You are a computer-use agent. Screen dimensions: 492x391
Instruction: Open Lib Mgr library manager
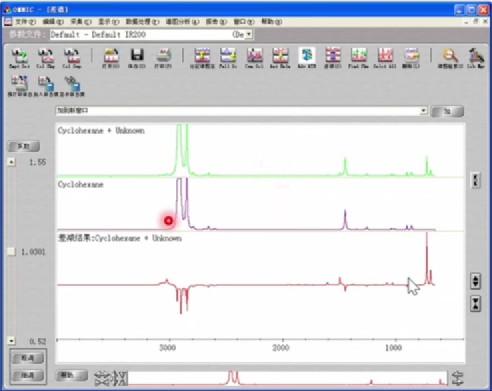click(476, 58)
